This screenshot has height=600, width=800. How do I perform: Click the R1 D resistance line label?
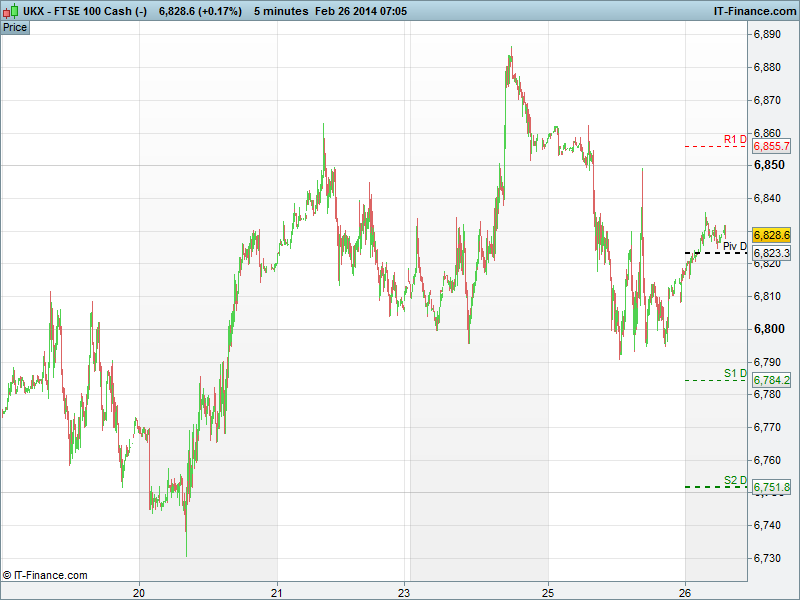pos(735,139)
